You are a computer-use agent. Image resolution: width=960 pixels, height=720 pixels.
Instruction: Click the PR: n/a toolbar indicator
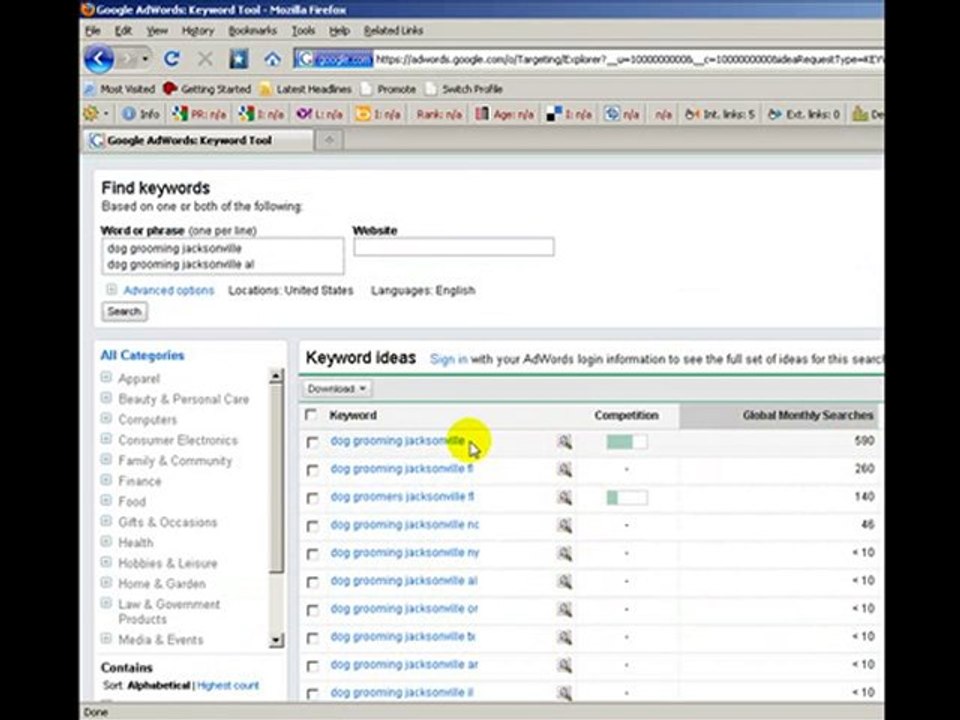(x=199, y=114)
